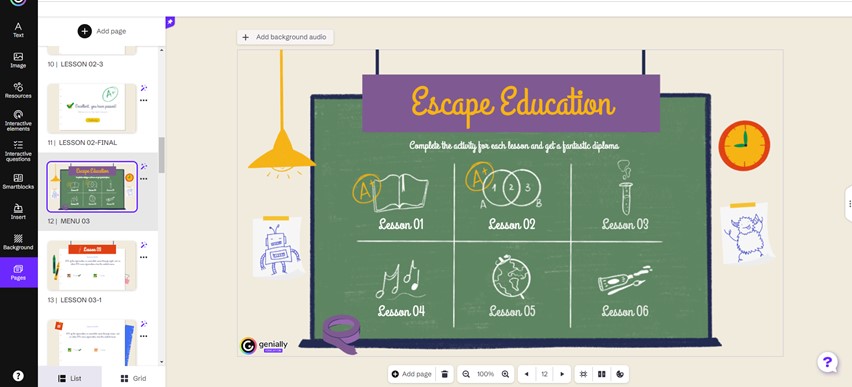The width and height of the screenshot is (852, 387).
Task: Delete current page with trash icon
Action: point(444,374)
